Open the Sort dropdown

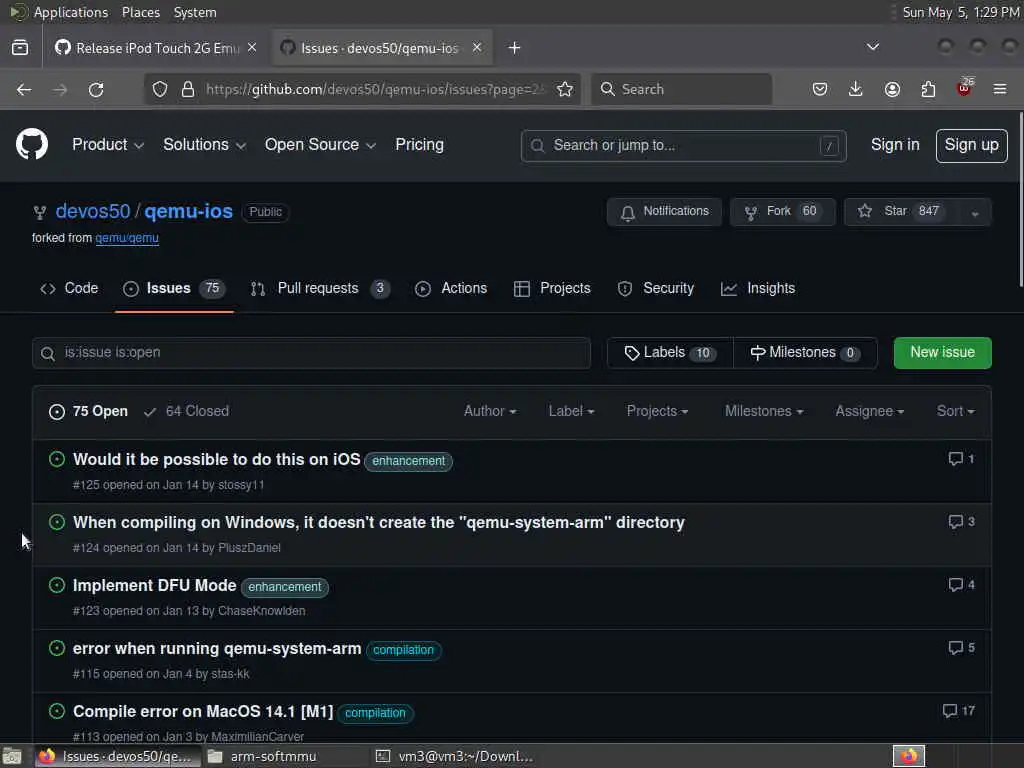955,411
